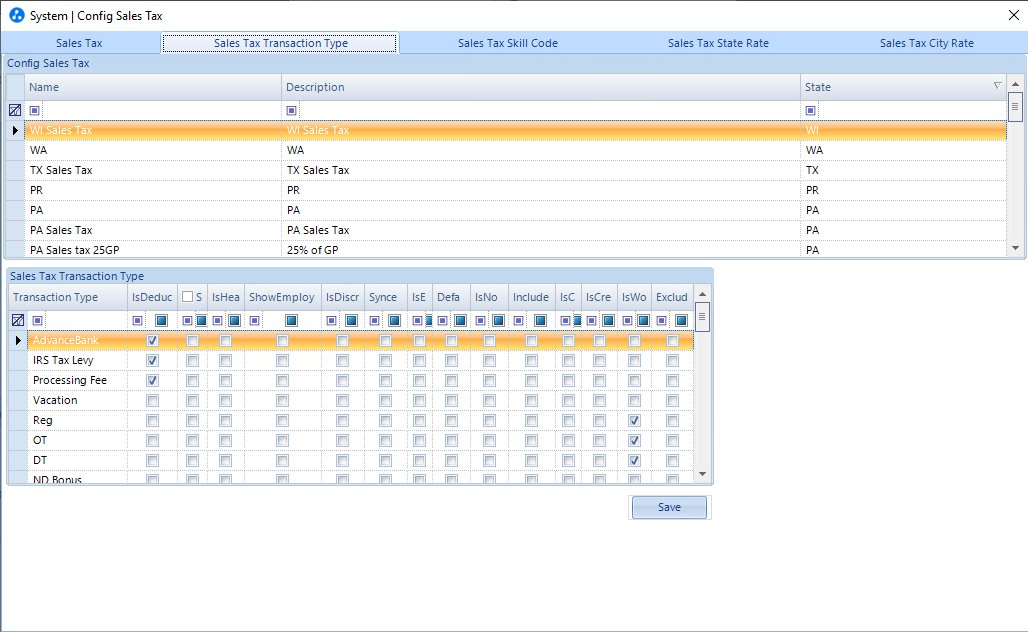Uncheck IsWo for the OT row
Screen dimensions: 1028x632
click(x=634, y=440)
